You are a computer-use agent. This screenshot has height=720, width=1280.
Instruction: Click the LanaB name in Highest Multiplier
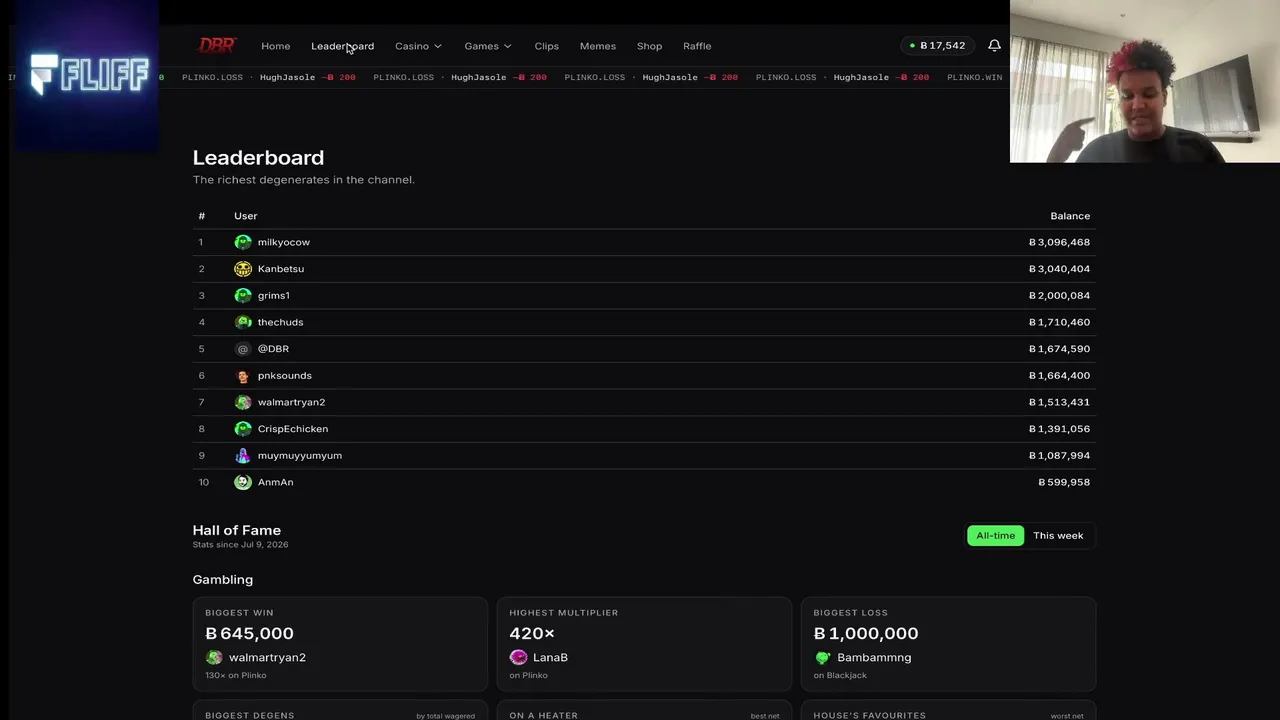pos(550,657)
